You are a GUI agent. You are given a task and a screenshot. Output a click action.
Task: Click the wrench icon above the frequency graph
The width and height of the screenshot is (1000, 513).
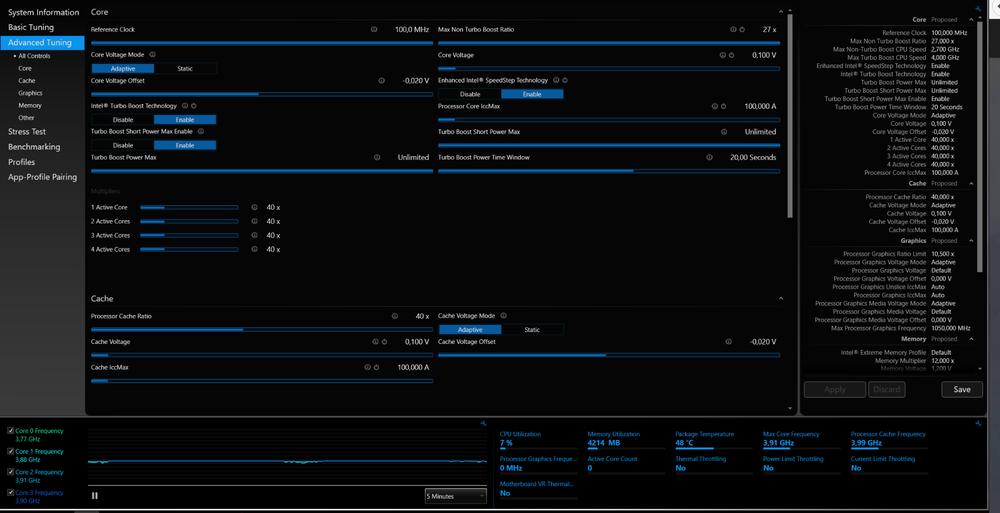coord(483,424)
